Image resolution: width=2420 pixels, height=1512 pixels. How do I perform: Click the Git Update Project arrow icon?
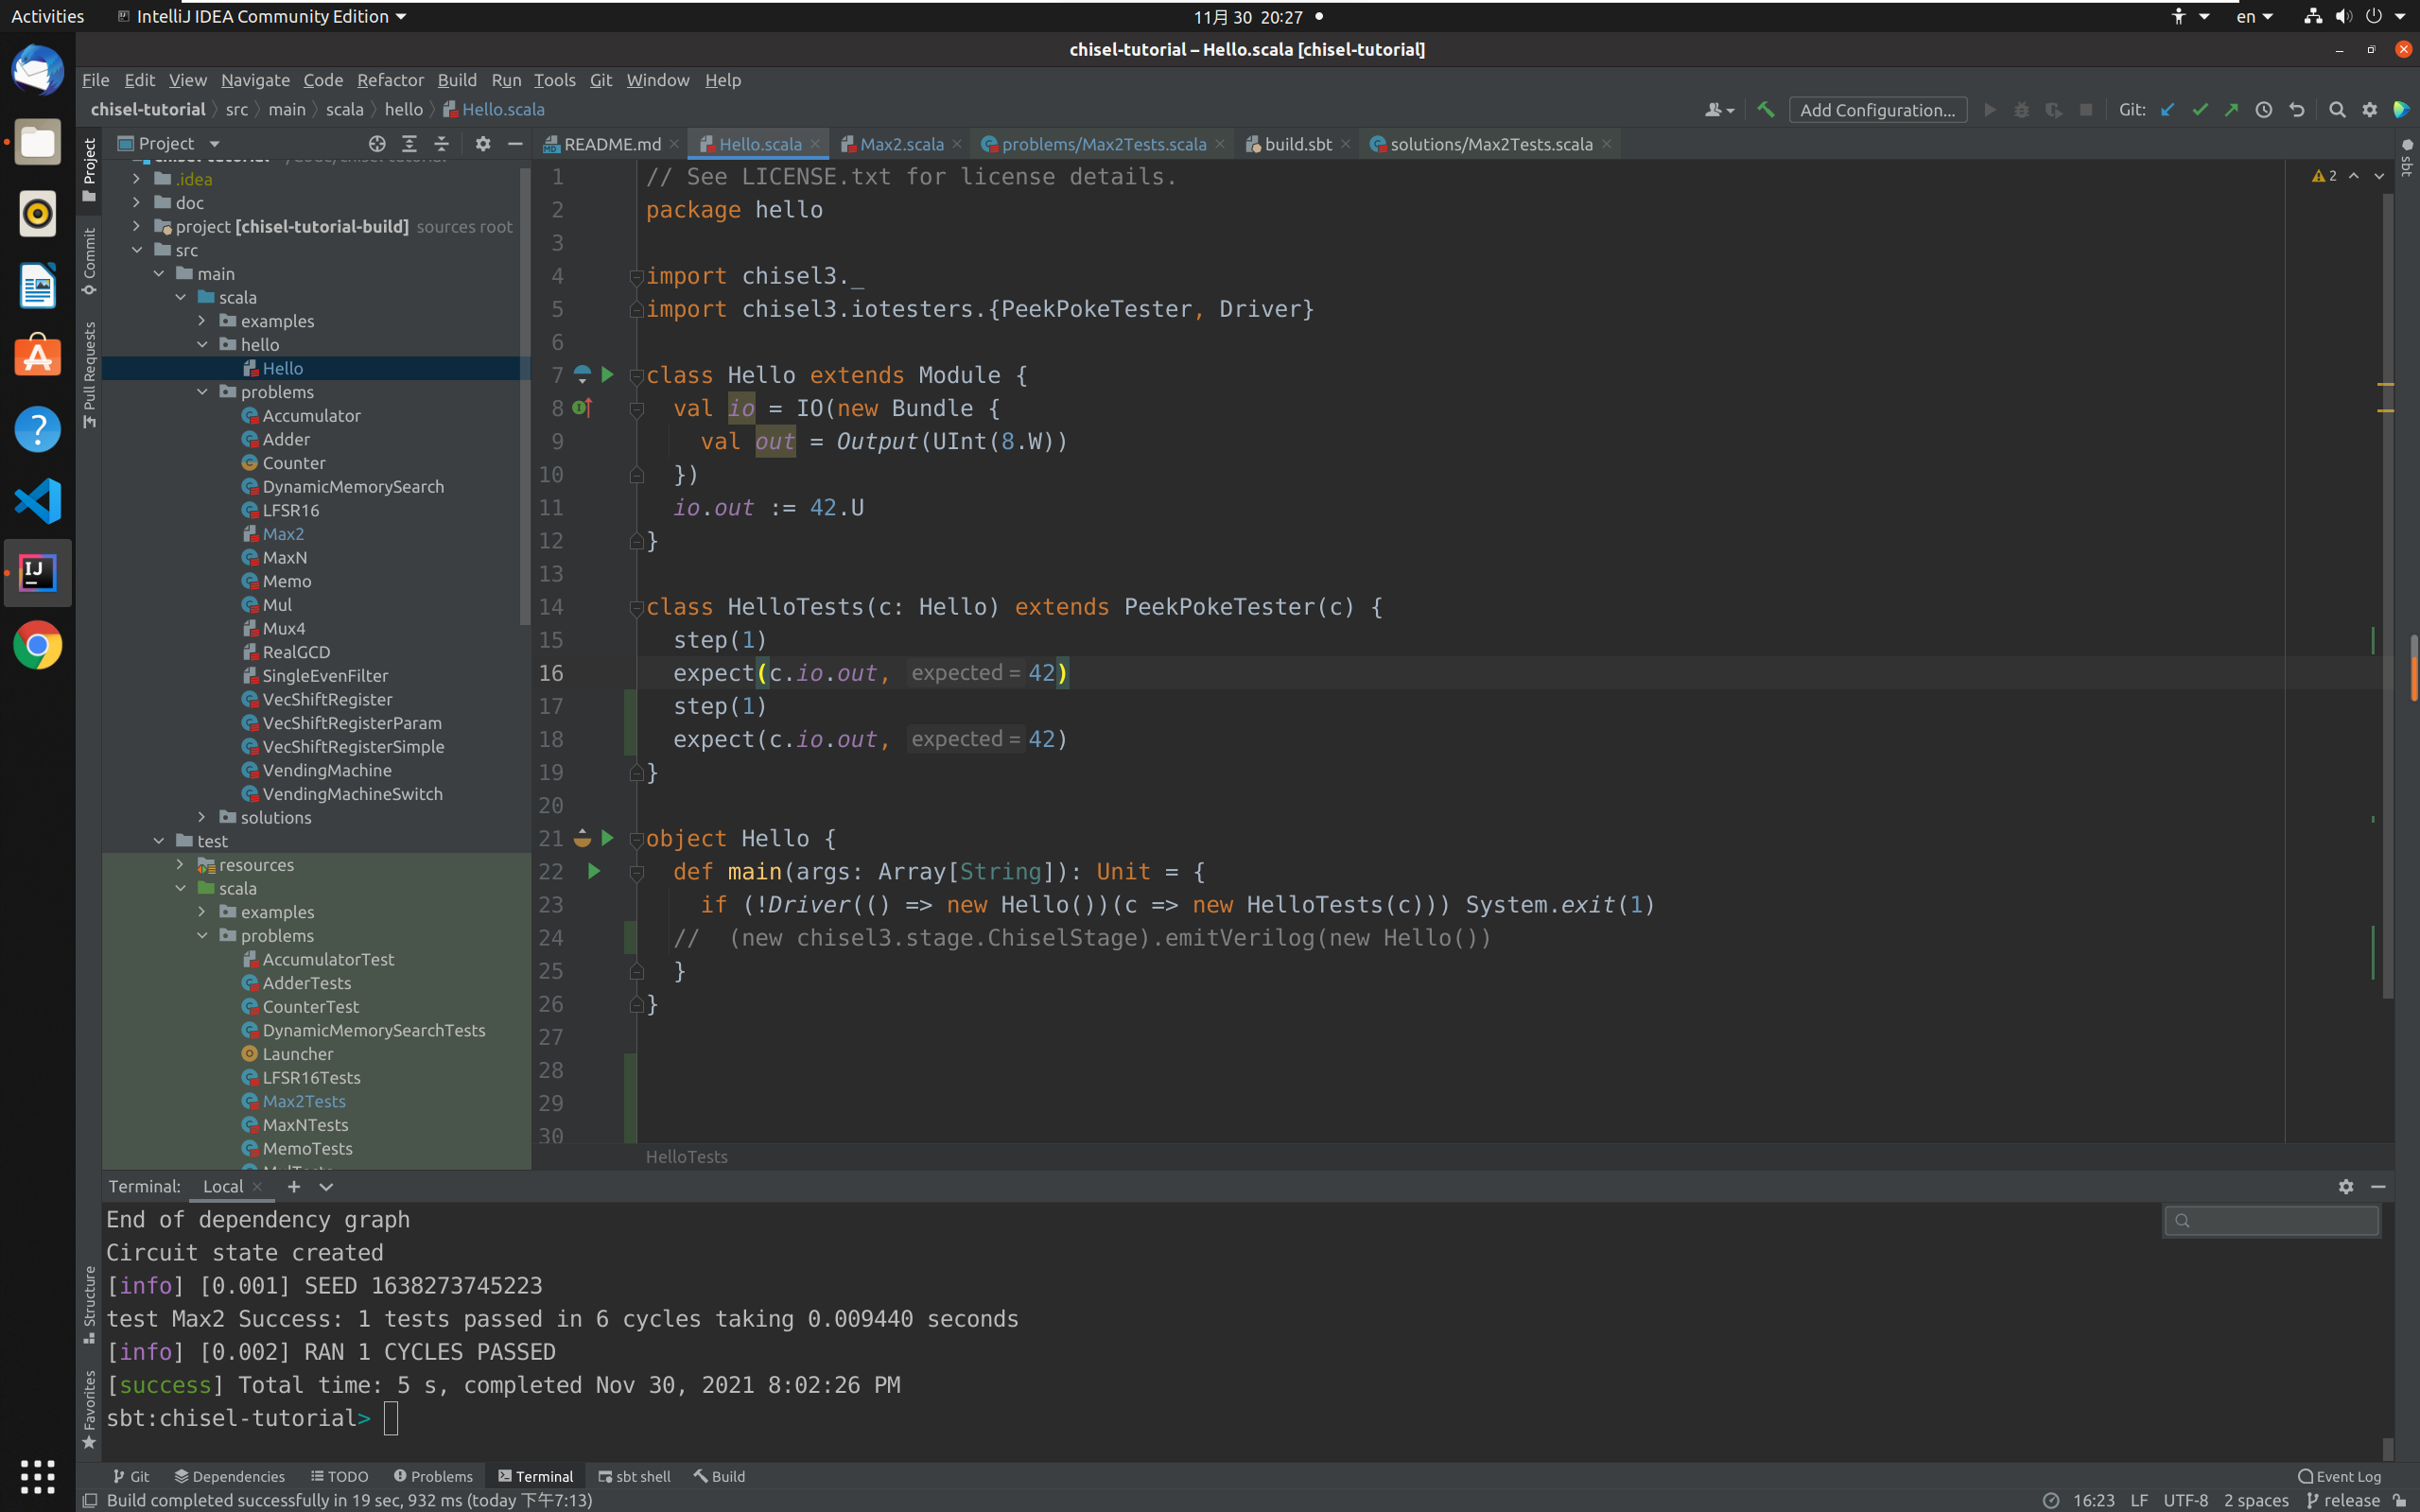[x=2167, y=110]
